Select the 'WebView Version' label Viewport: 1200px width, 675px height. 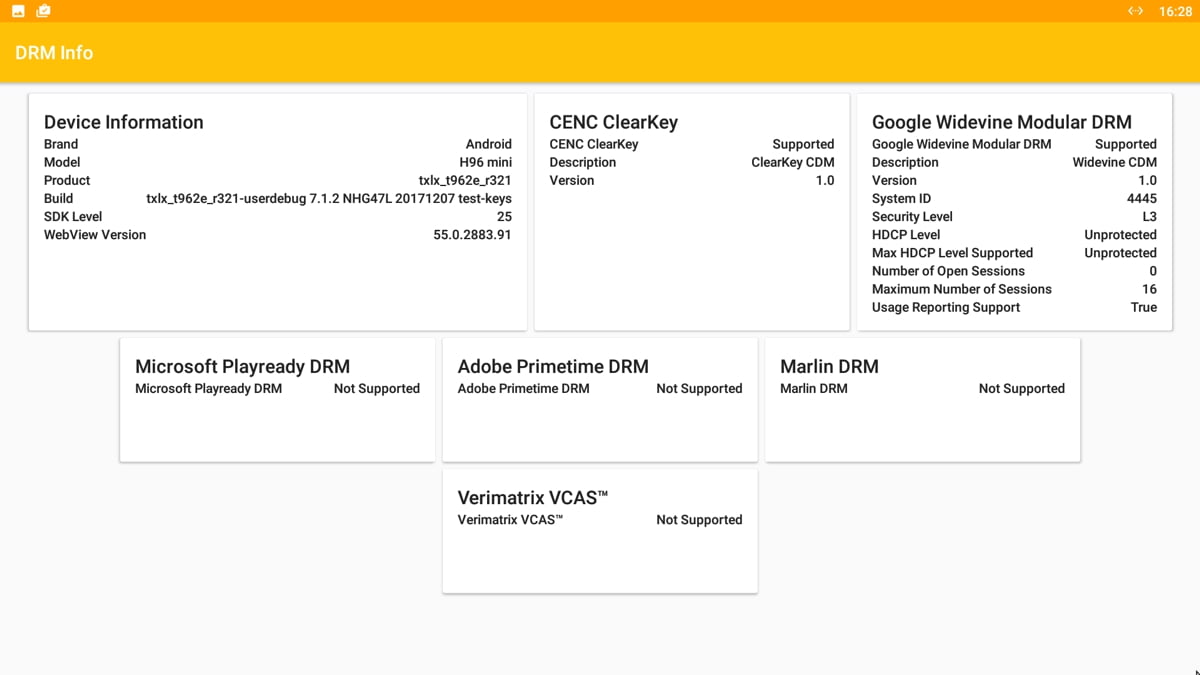click(x=95, y=234)
